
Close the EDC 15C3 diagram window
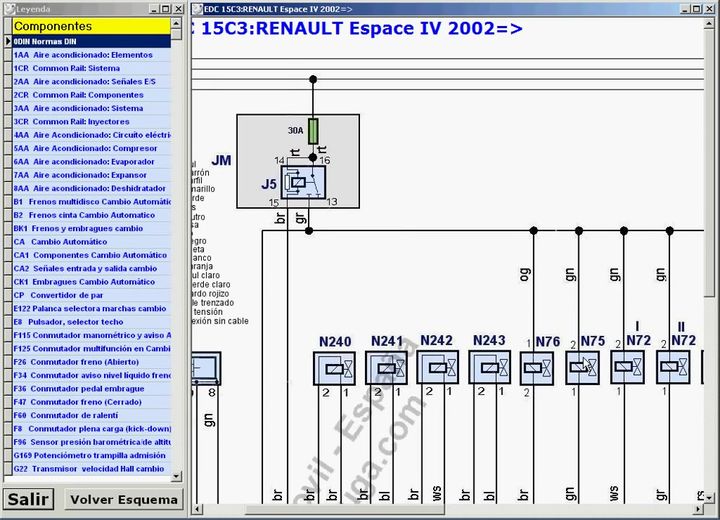pos(709,9)
